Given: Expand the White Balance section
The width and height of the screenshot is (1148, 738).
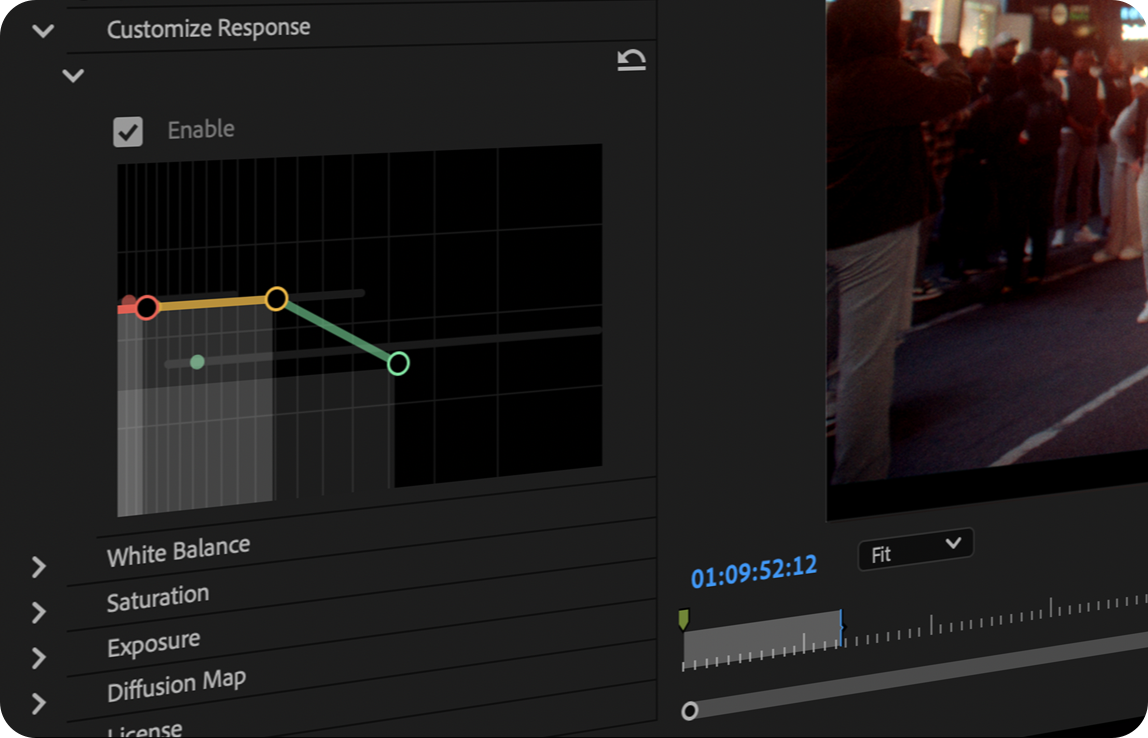Looking at the screenshot, I should coord(39,567).
